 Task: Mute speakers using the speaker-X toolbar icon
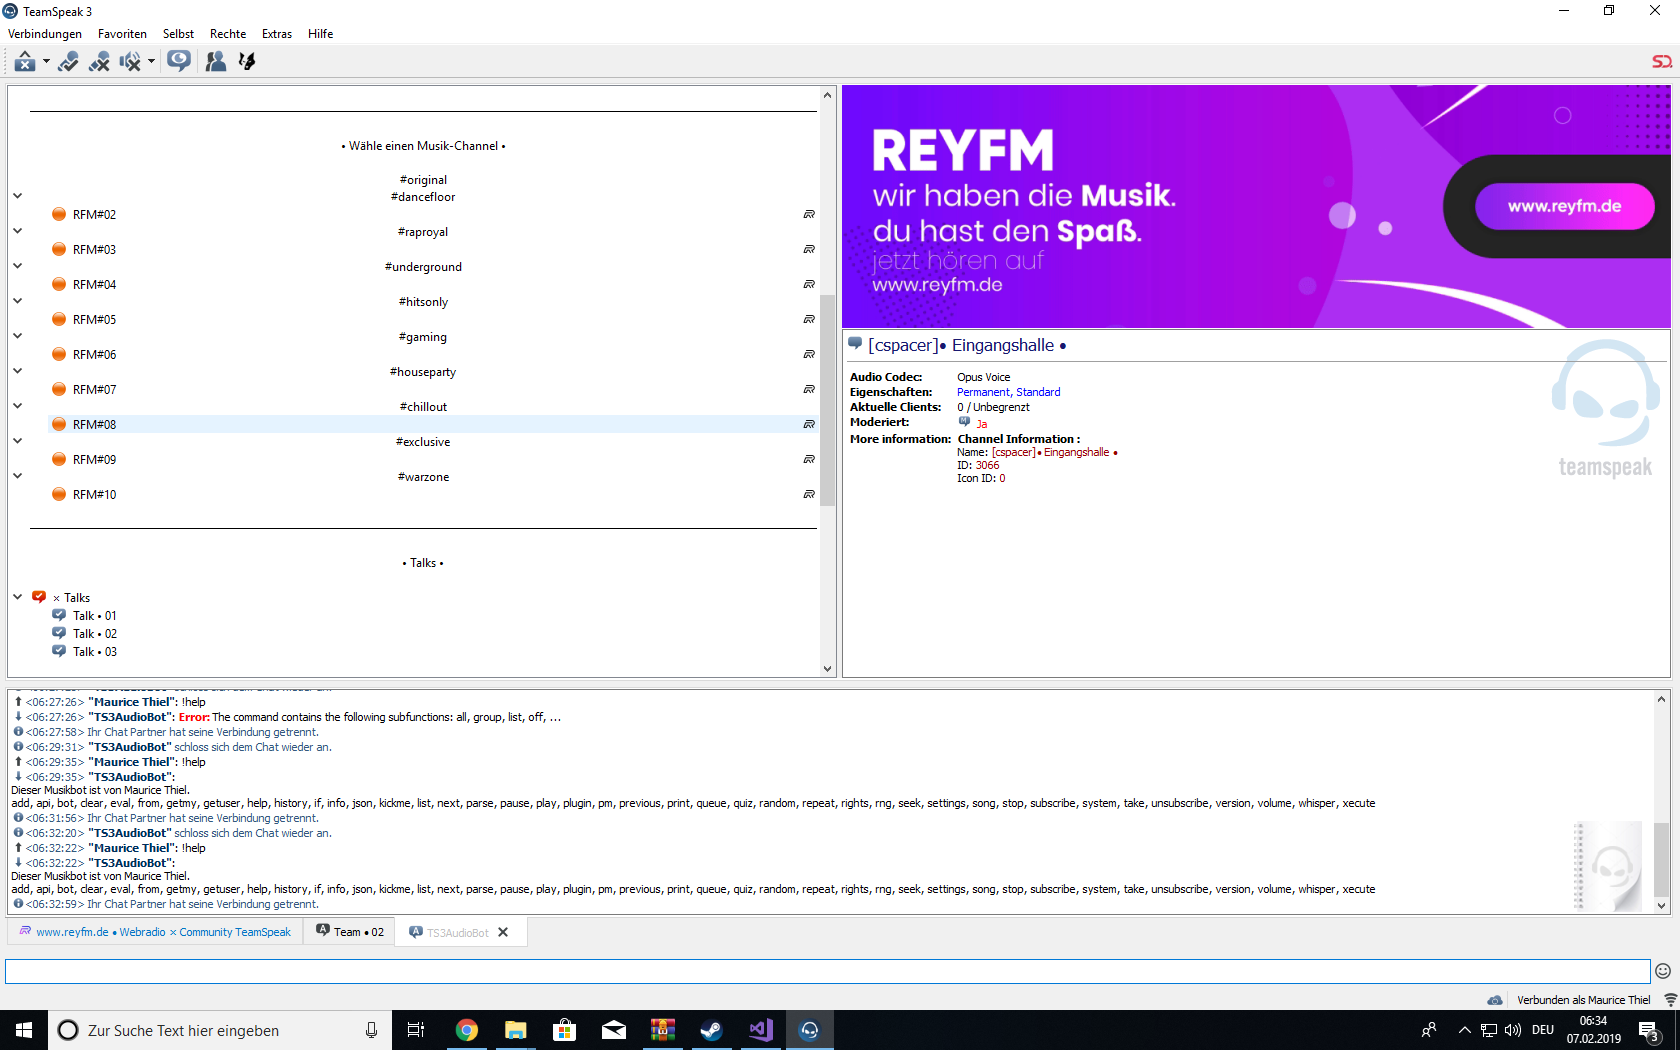click(132, 61)
